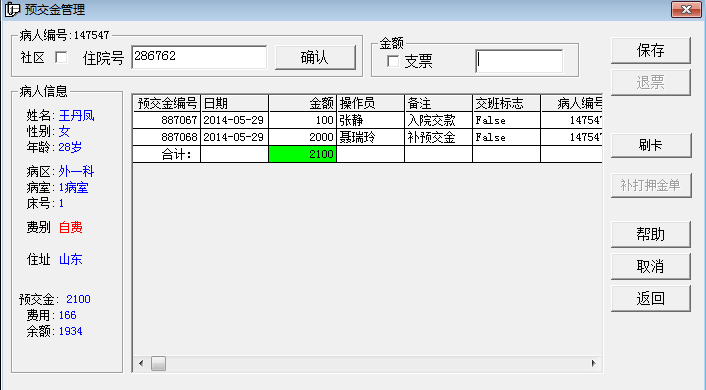706x390 pixels.
Task: Click the 费用 value 166
Action: 68,315
